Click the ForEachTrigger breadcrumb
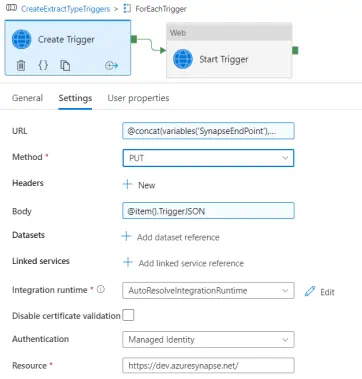Image resolution: width=362 pixels, height=379 pixels. [161, 9]
